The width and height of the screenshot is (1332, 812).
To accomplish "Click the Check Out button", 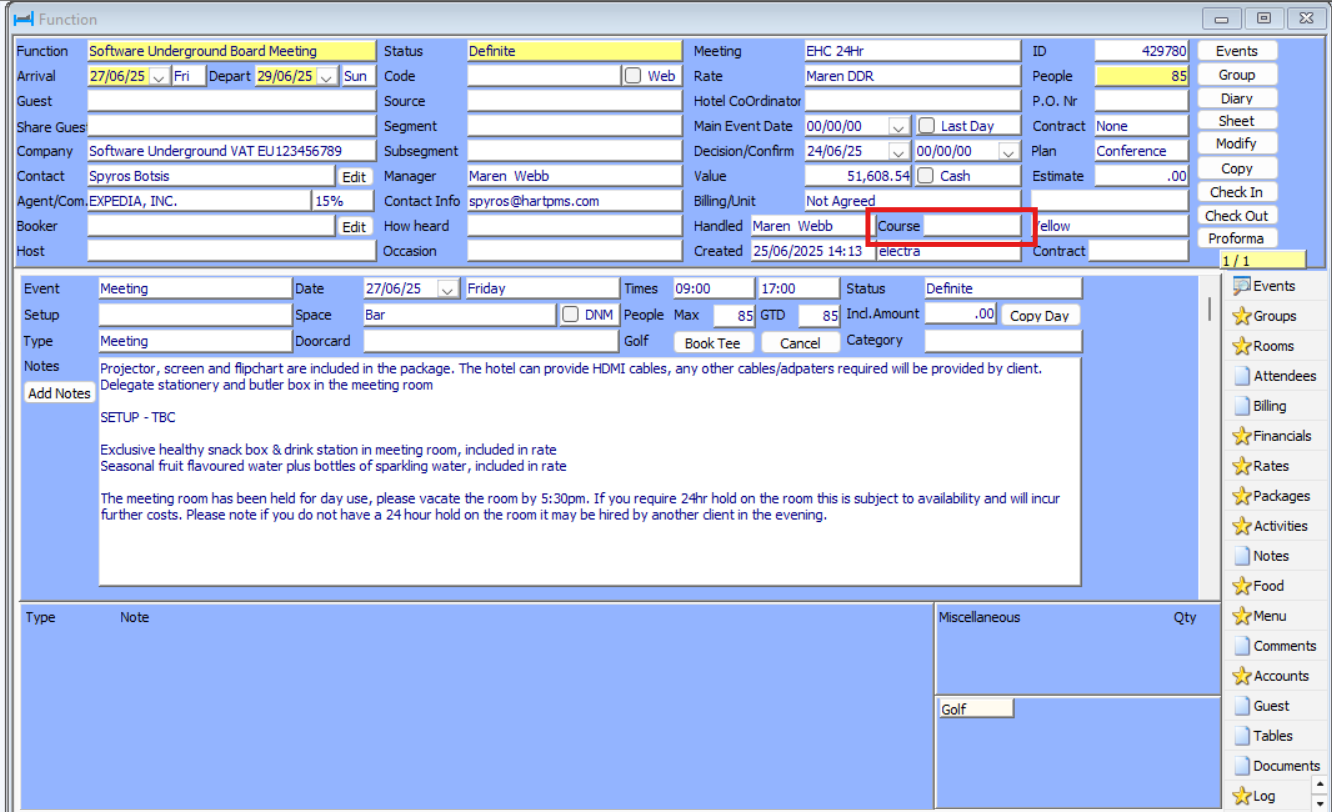I will click(x=1237, y=215).
